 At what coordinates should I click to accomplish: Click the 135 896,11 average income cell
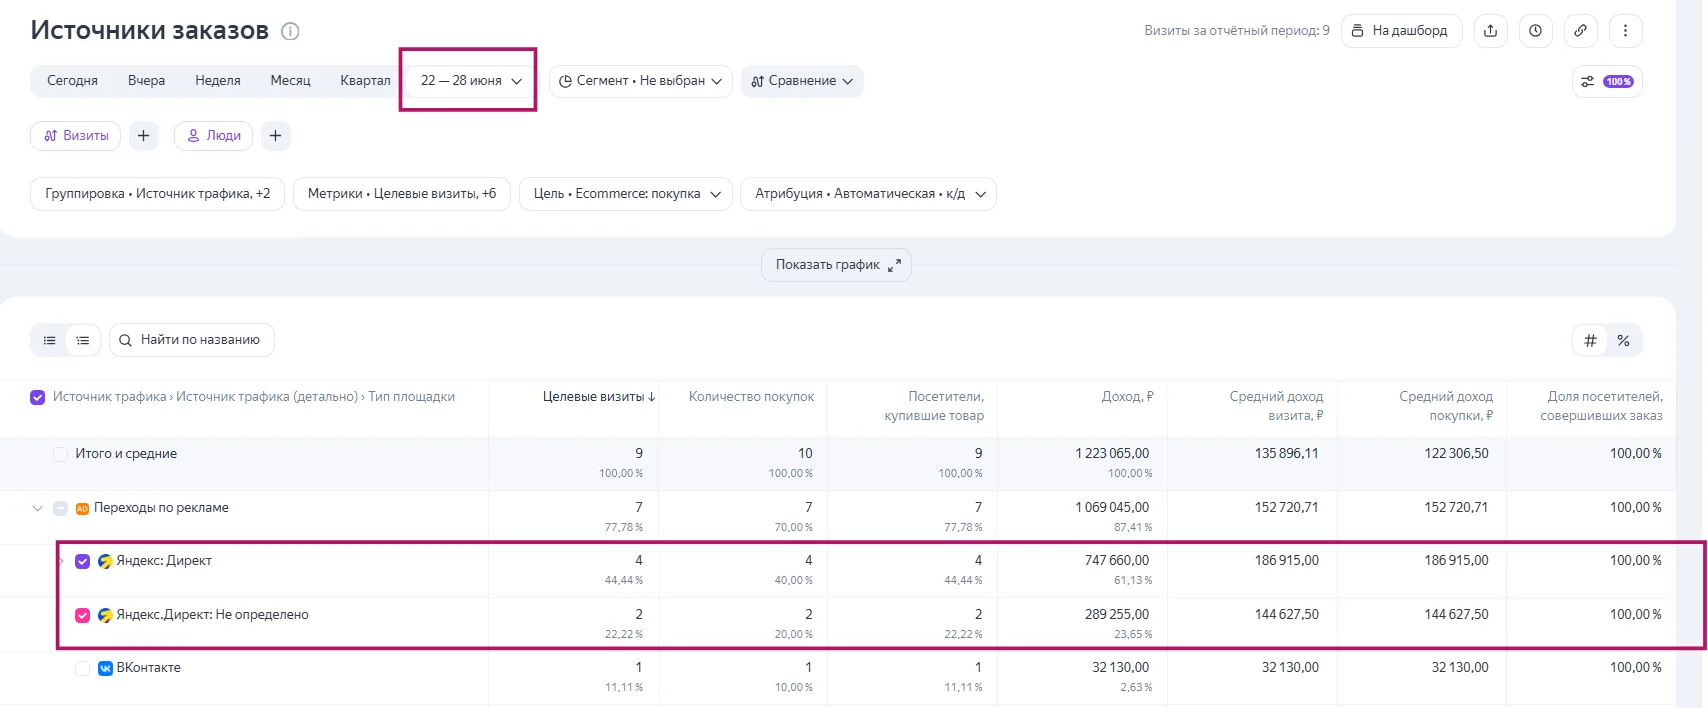(1287, 454)
